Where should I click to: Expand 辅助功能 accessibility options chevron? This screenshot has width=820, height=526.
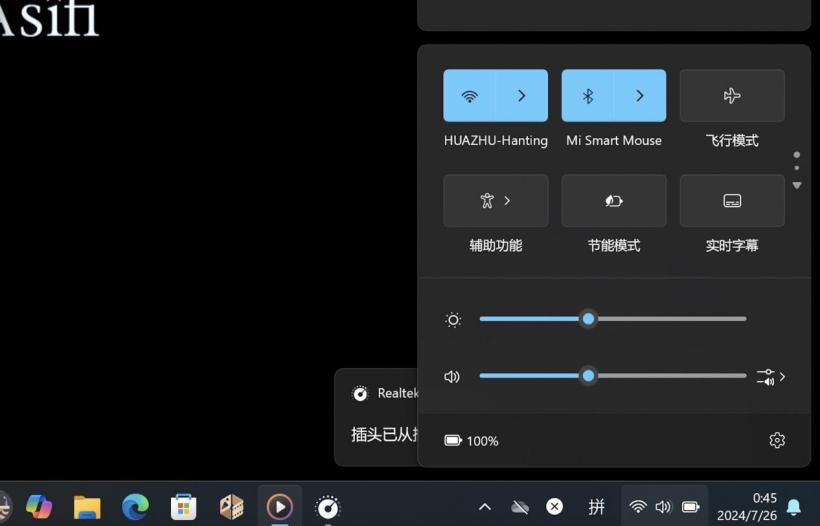507,201
